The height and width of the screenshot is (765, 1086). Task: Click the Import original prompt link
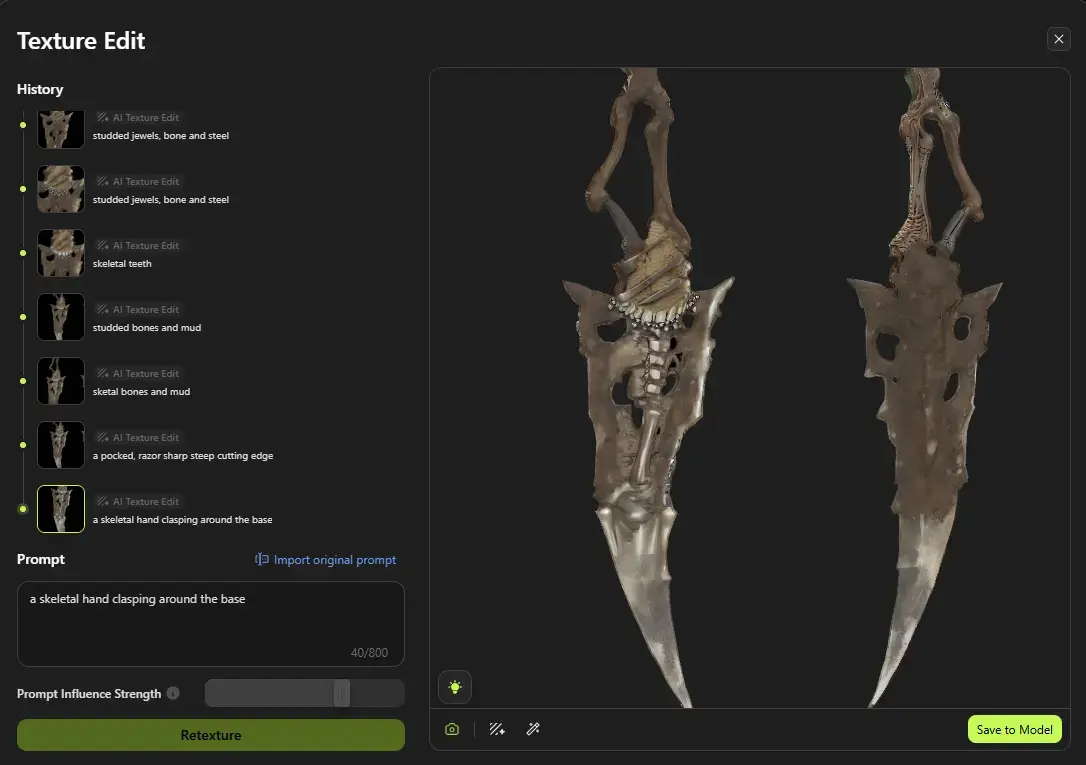coord(325,560)
